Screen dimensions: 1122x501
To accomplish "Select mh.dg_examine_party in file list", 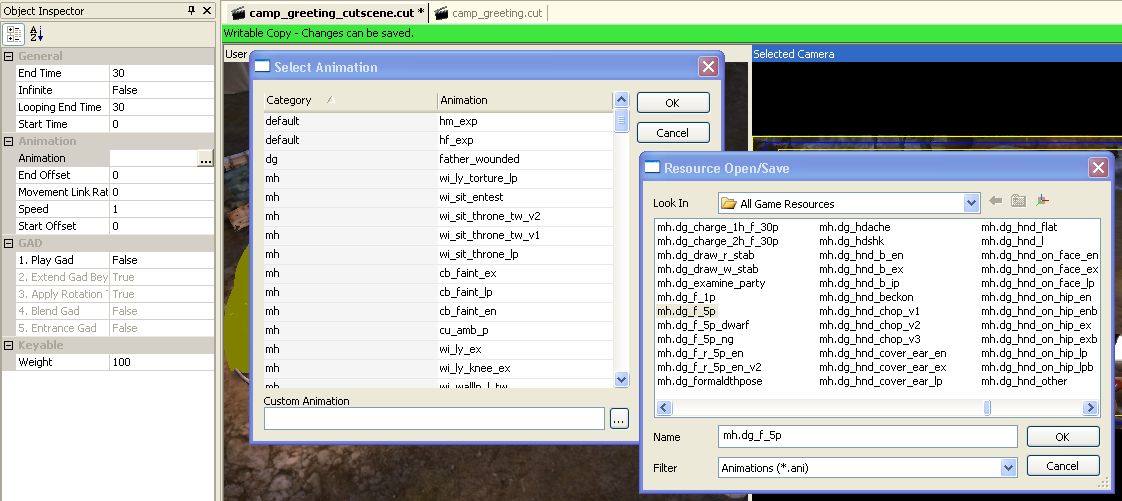I will (x=710, y=283).
